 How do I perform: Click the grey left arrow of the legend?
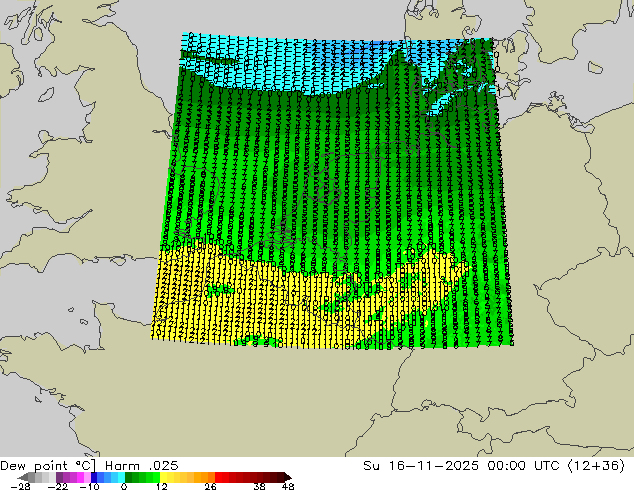(x=23, y=477)
